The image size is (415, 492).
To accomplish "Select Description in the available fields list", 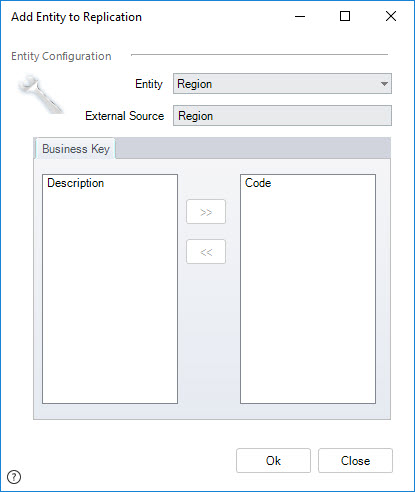I will 76,183.
